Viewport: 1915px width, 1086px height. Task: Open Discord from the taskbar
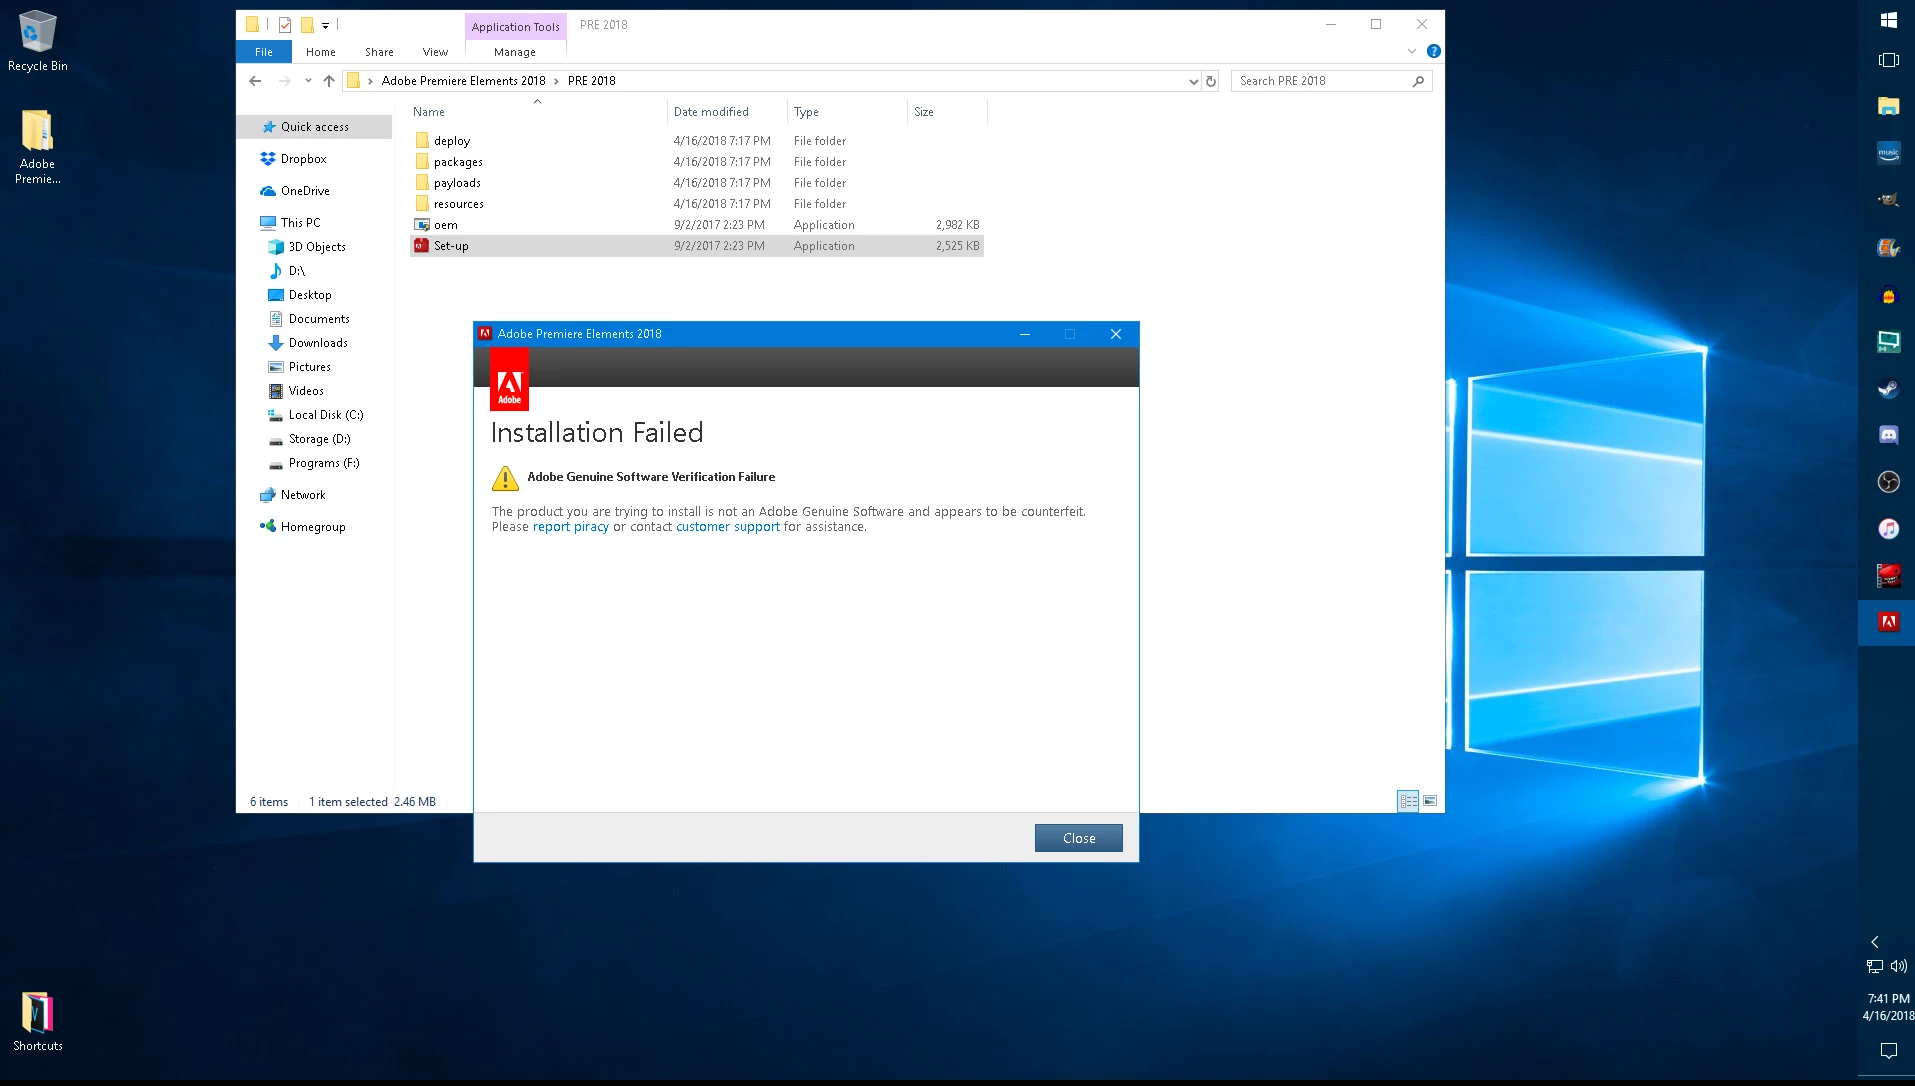(1888, 435)
